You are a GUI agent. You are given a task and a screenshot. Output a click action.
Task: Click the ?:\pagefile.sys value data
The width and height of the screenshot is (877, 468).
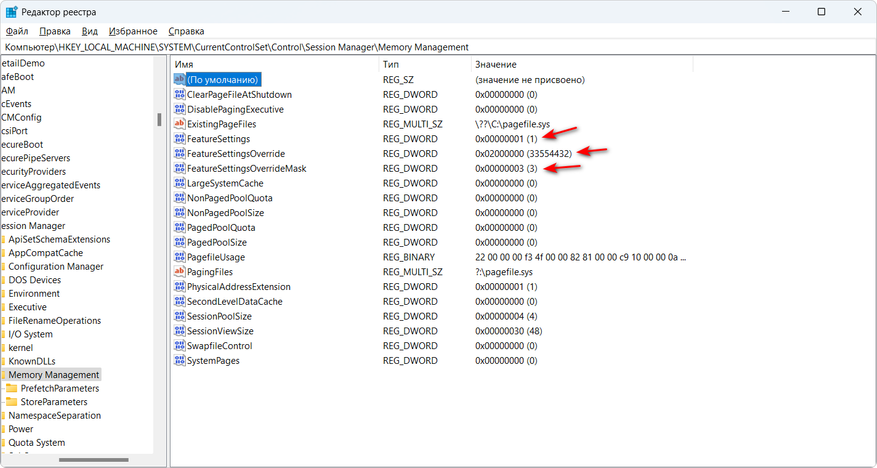504,272
